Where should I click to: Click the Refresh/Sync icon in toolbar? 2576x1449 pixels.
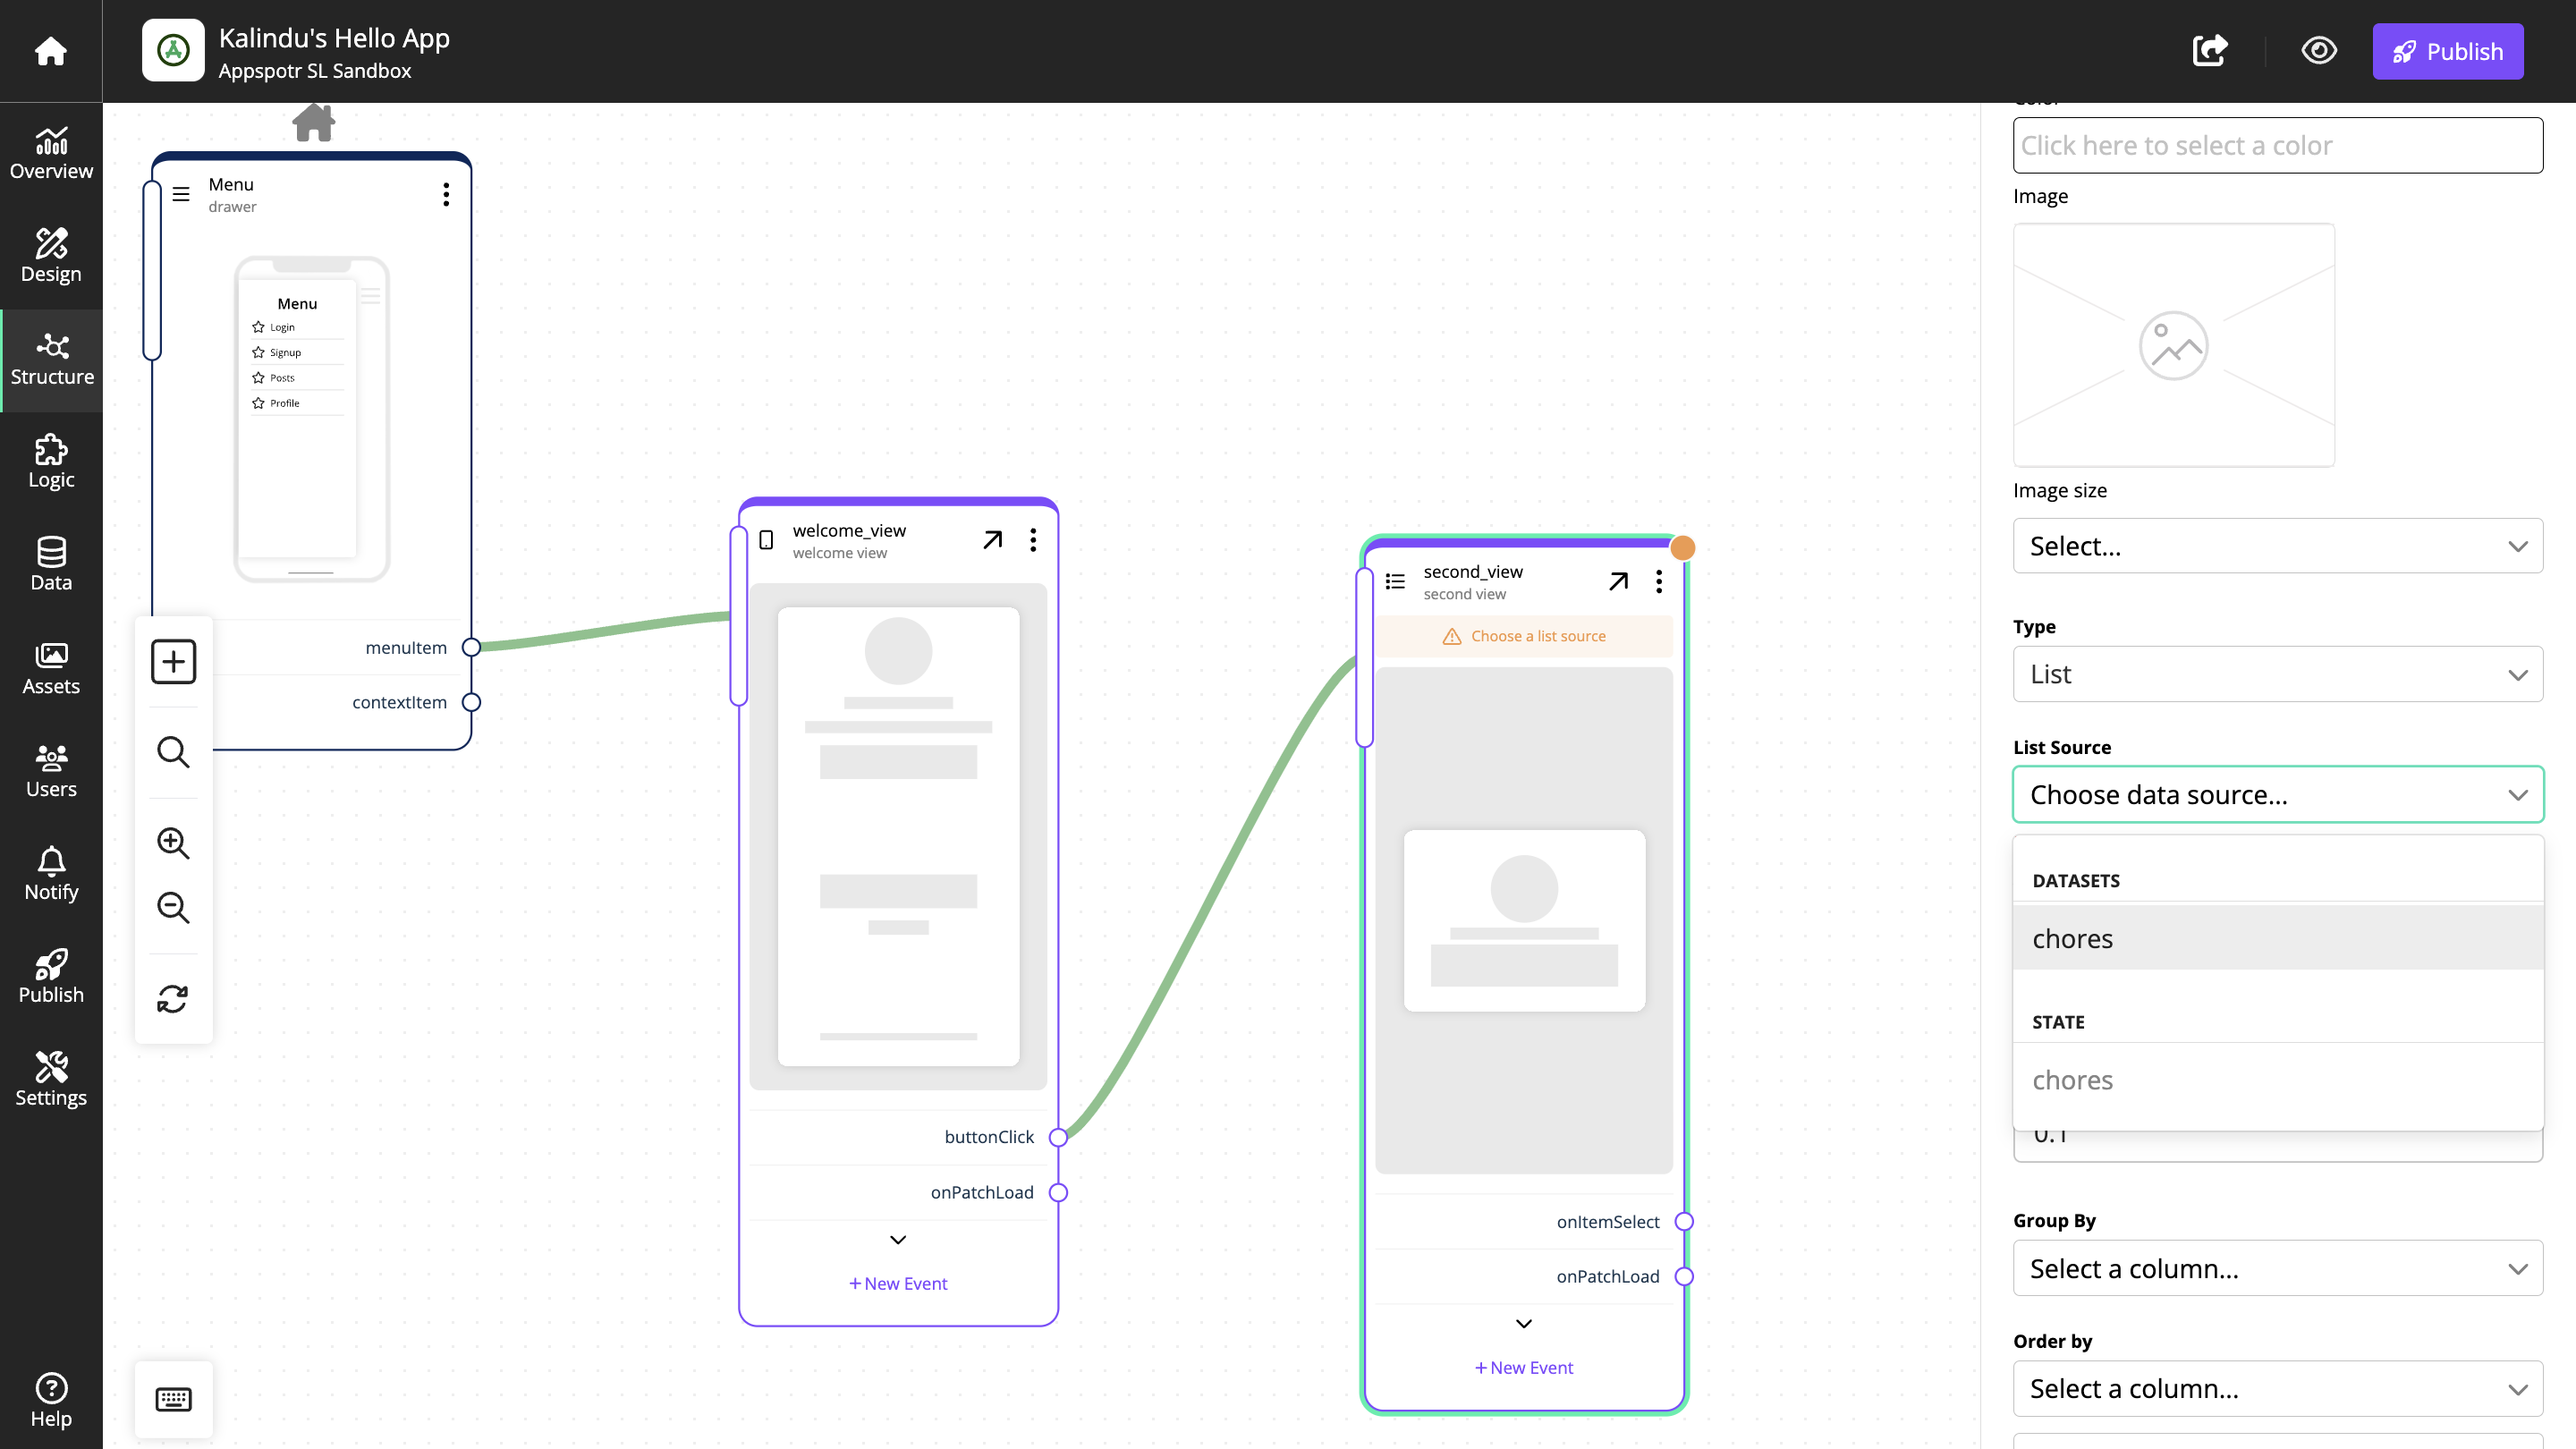tap(174, 998)
